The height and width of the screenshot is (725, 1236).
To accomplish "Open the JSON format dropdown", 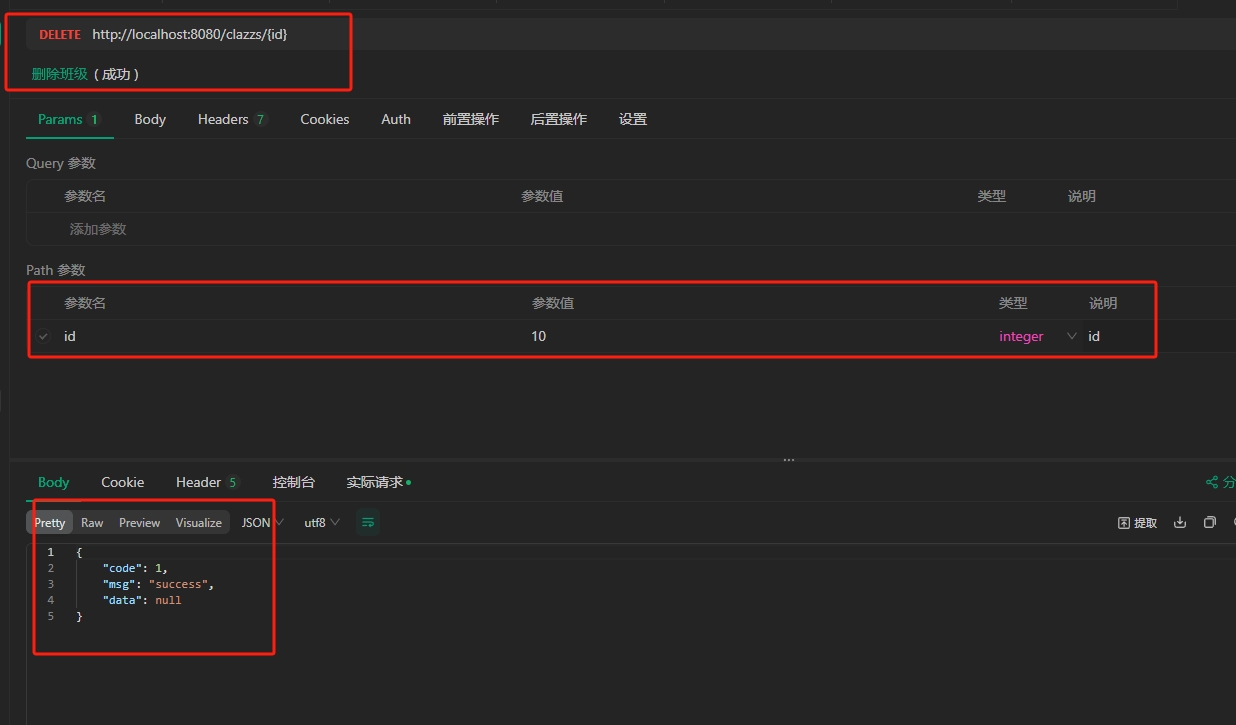I will coord(263,522).
